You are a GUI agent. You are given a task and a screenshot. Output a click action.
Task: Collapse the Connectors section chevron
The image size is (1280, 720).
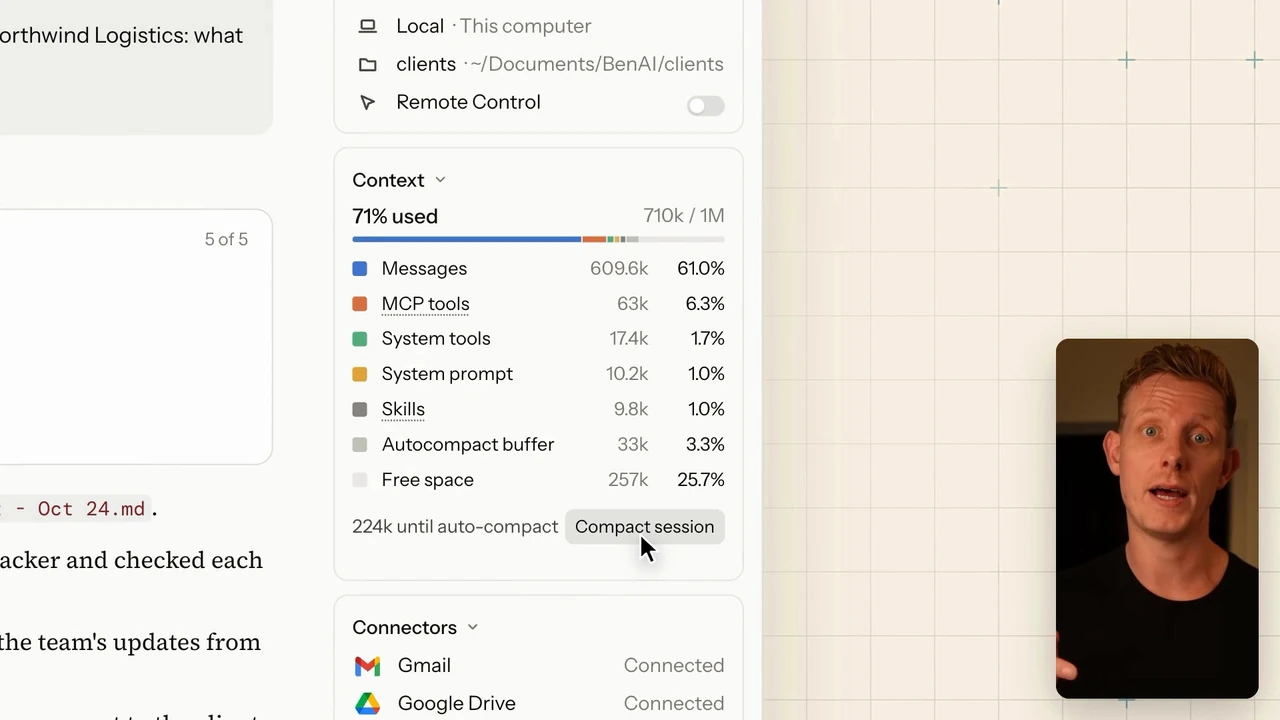[472, 628]
